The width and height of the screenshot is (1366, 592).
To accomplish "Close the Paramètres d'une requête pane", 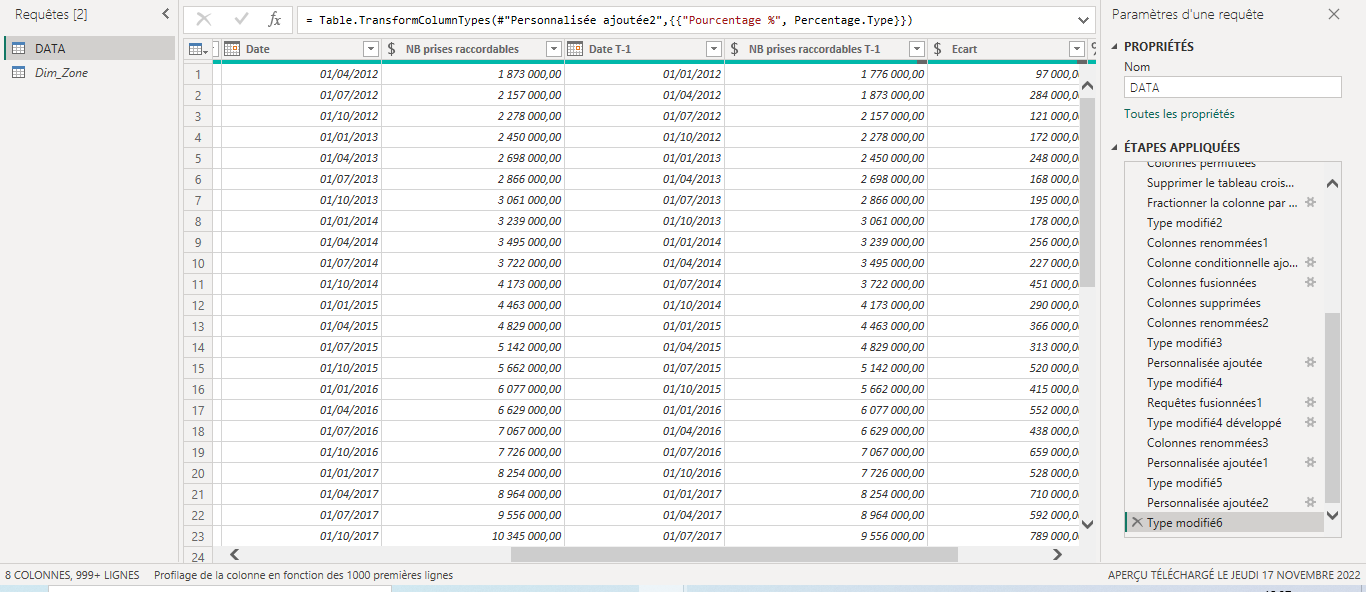I will click(x=1334, y=14).
